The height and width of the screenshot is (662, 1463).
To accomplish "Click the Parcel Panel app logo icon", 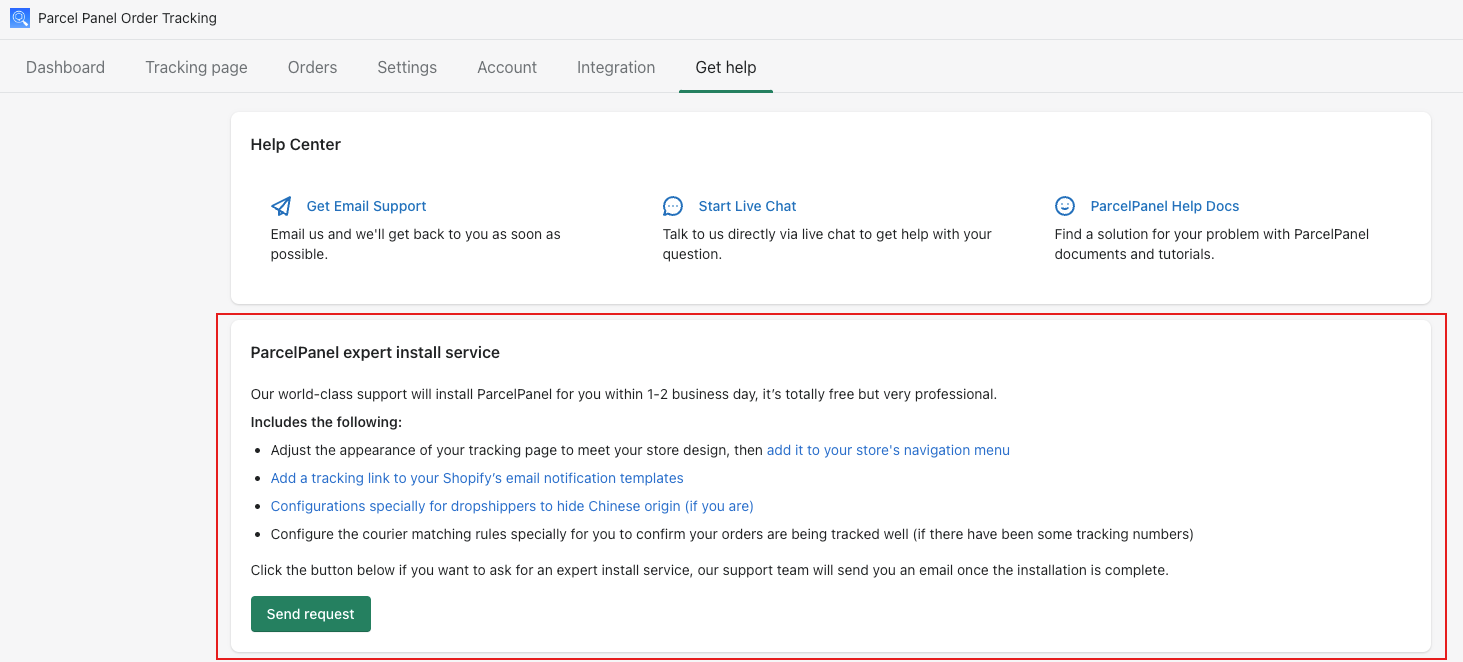I will click(x=20, y=18).
